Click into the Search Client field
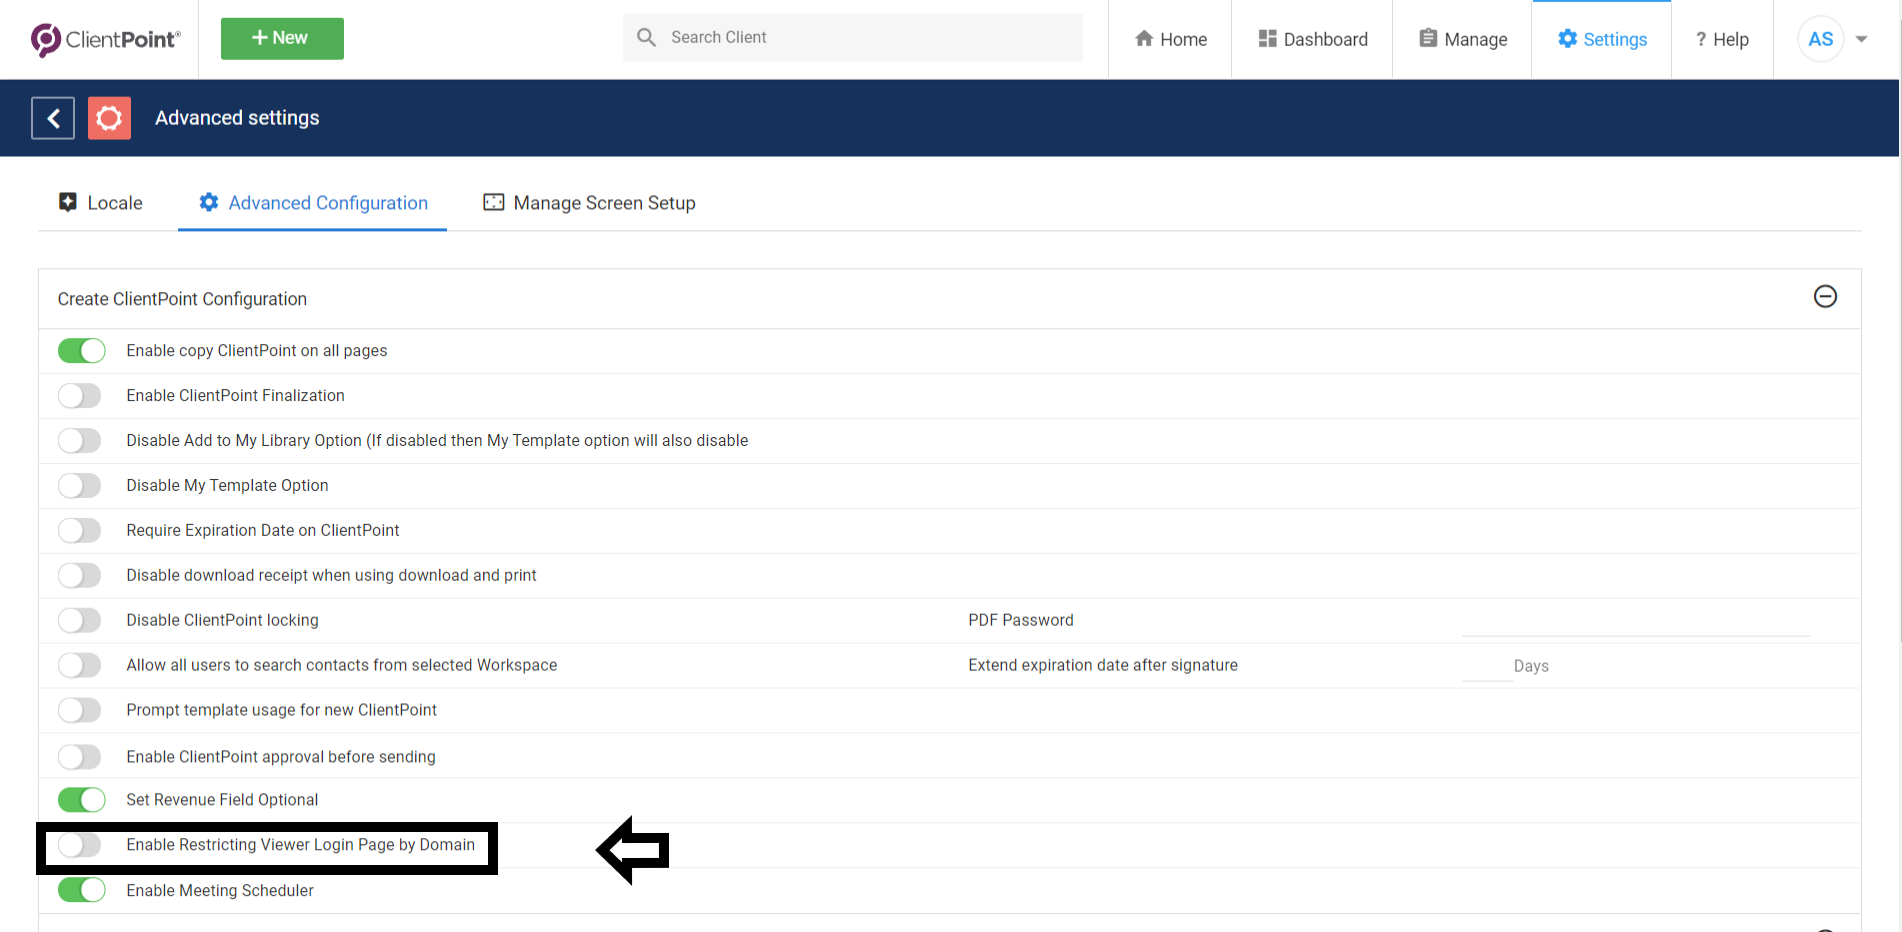The image size is (1902, 932). pyautogui.click(x=853, y=37)
